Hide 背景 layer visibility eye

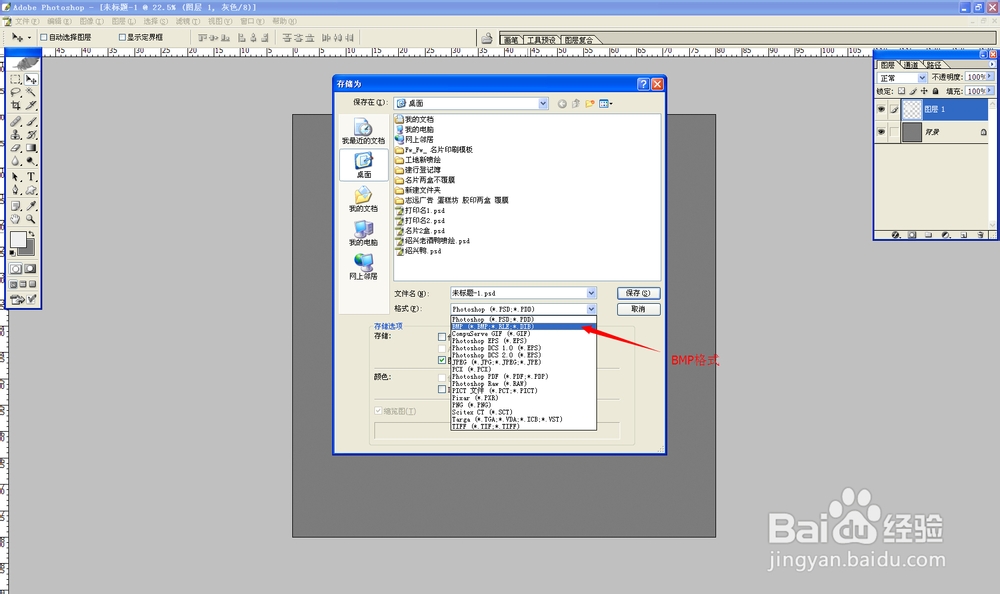(881, 132)
